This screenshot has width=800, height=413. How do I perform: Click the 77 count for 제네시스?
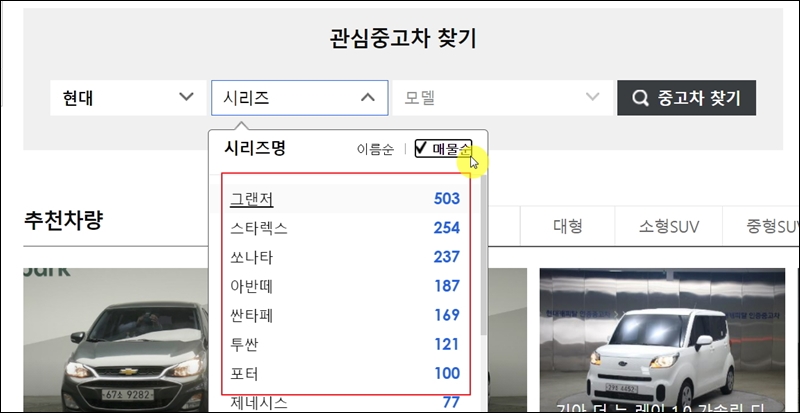(451, 402)
